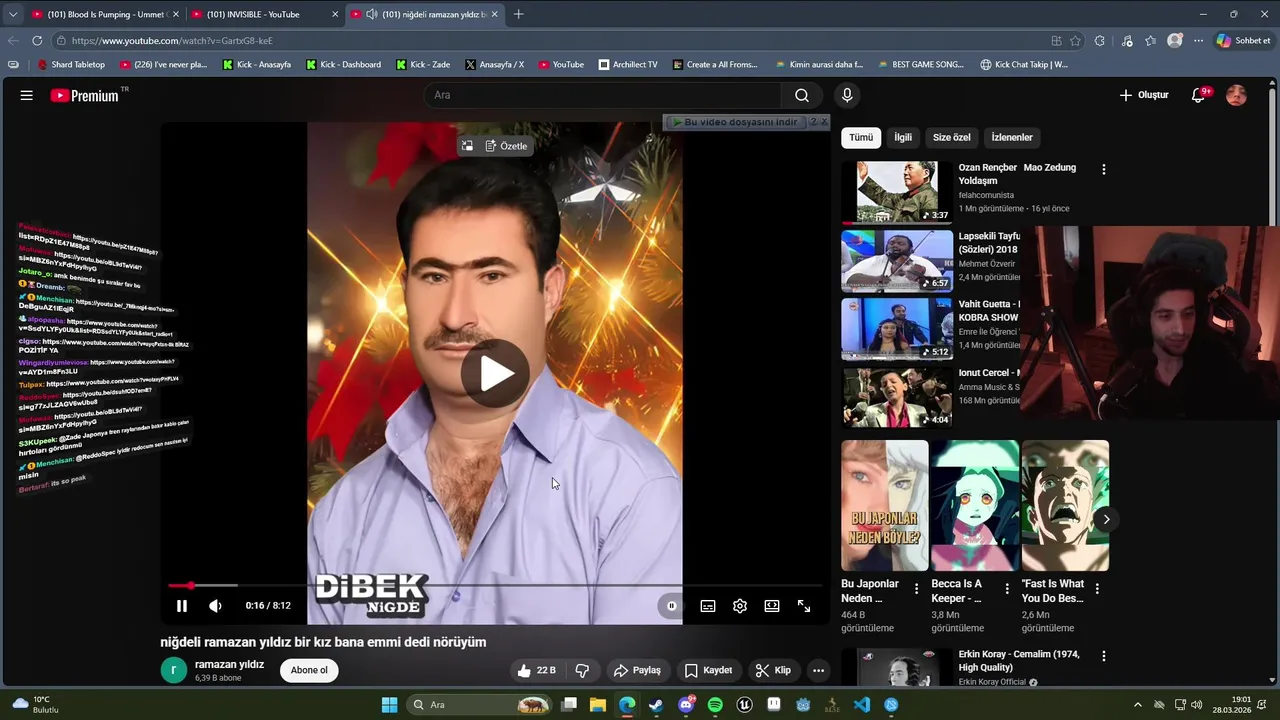Select the İlgili filter chip
Screen dimensions: 1280x720
click(x=903, y=137)
